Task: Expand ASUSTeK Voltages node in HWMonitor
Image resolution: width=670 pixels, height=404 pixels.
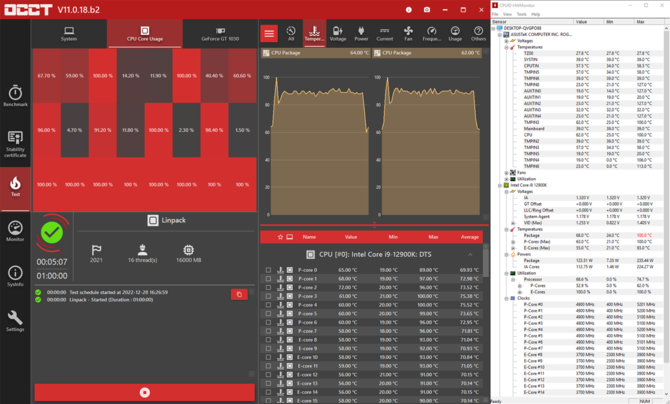Action: point(506,41)
